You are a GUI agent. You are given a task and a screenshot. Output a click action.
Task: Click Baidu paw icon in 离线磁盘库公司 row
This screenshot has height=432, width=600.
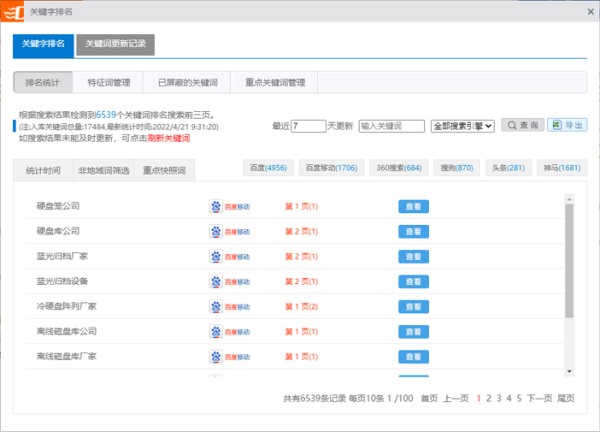pyautogui.click(x=216, y=332)
